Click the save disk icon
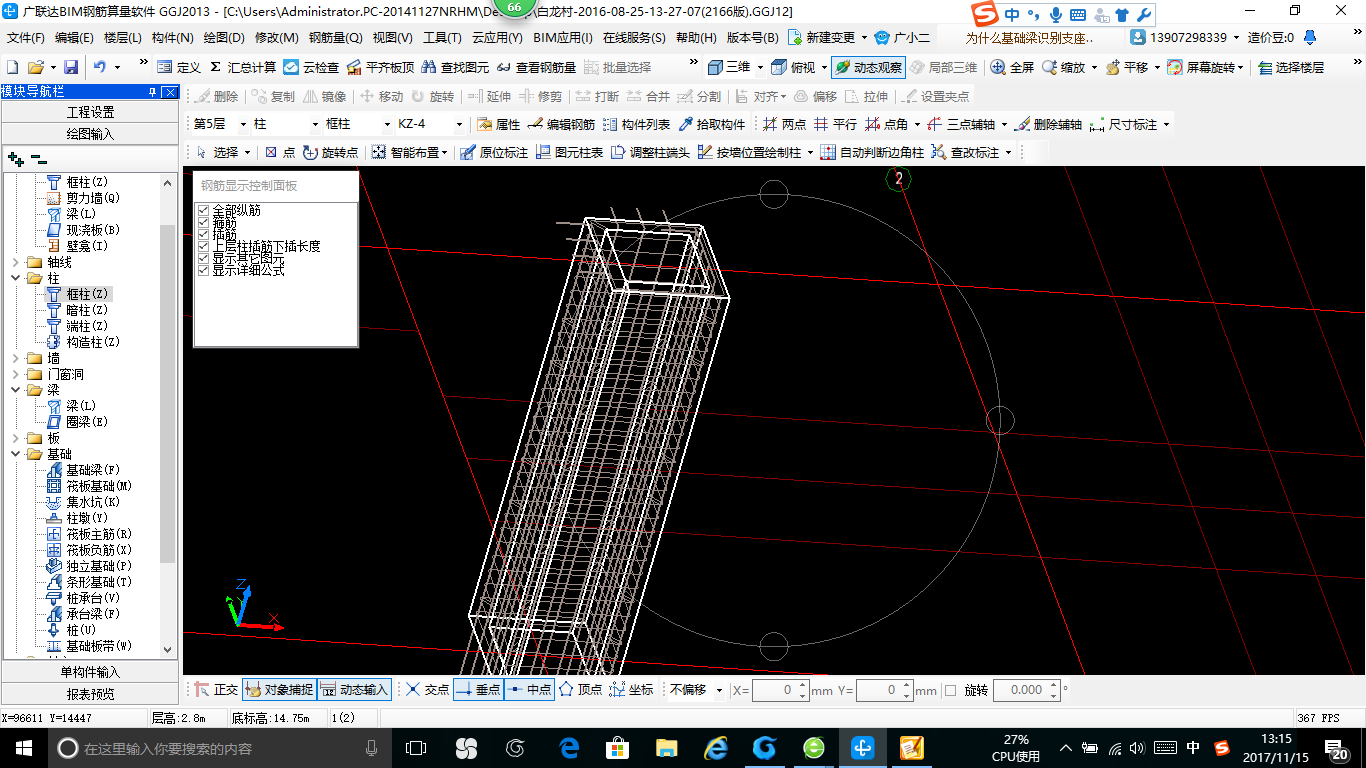Image resolution: width=1366 pixels, height=768 pixels. click(71, 67)
